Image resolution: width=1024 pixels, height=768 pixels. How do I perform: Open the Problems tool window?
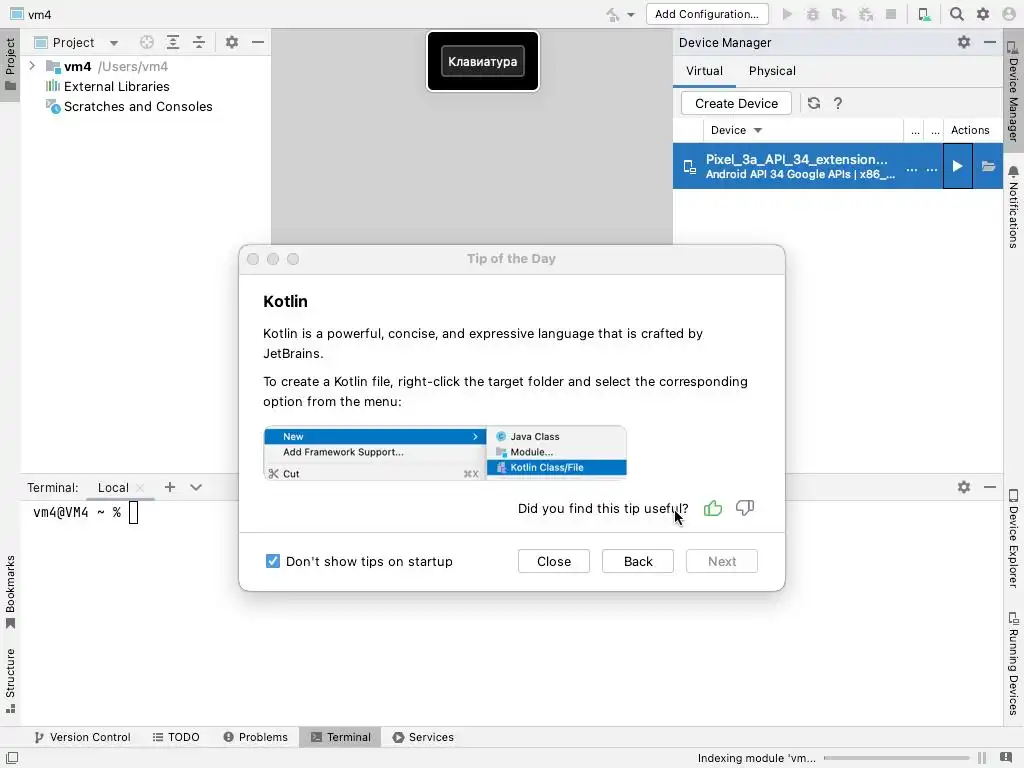coord(255,737)
